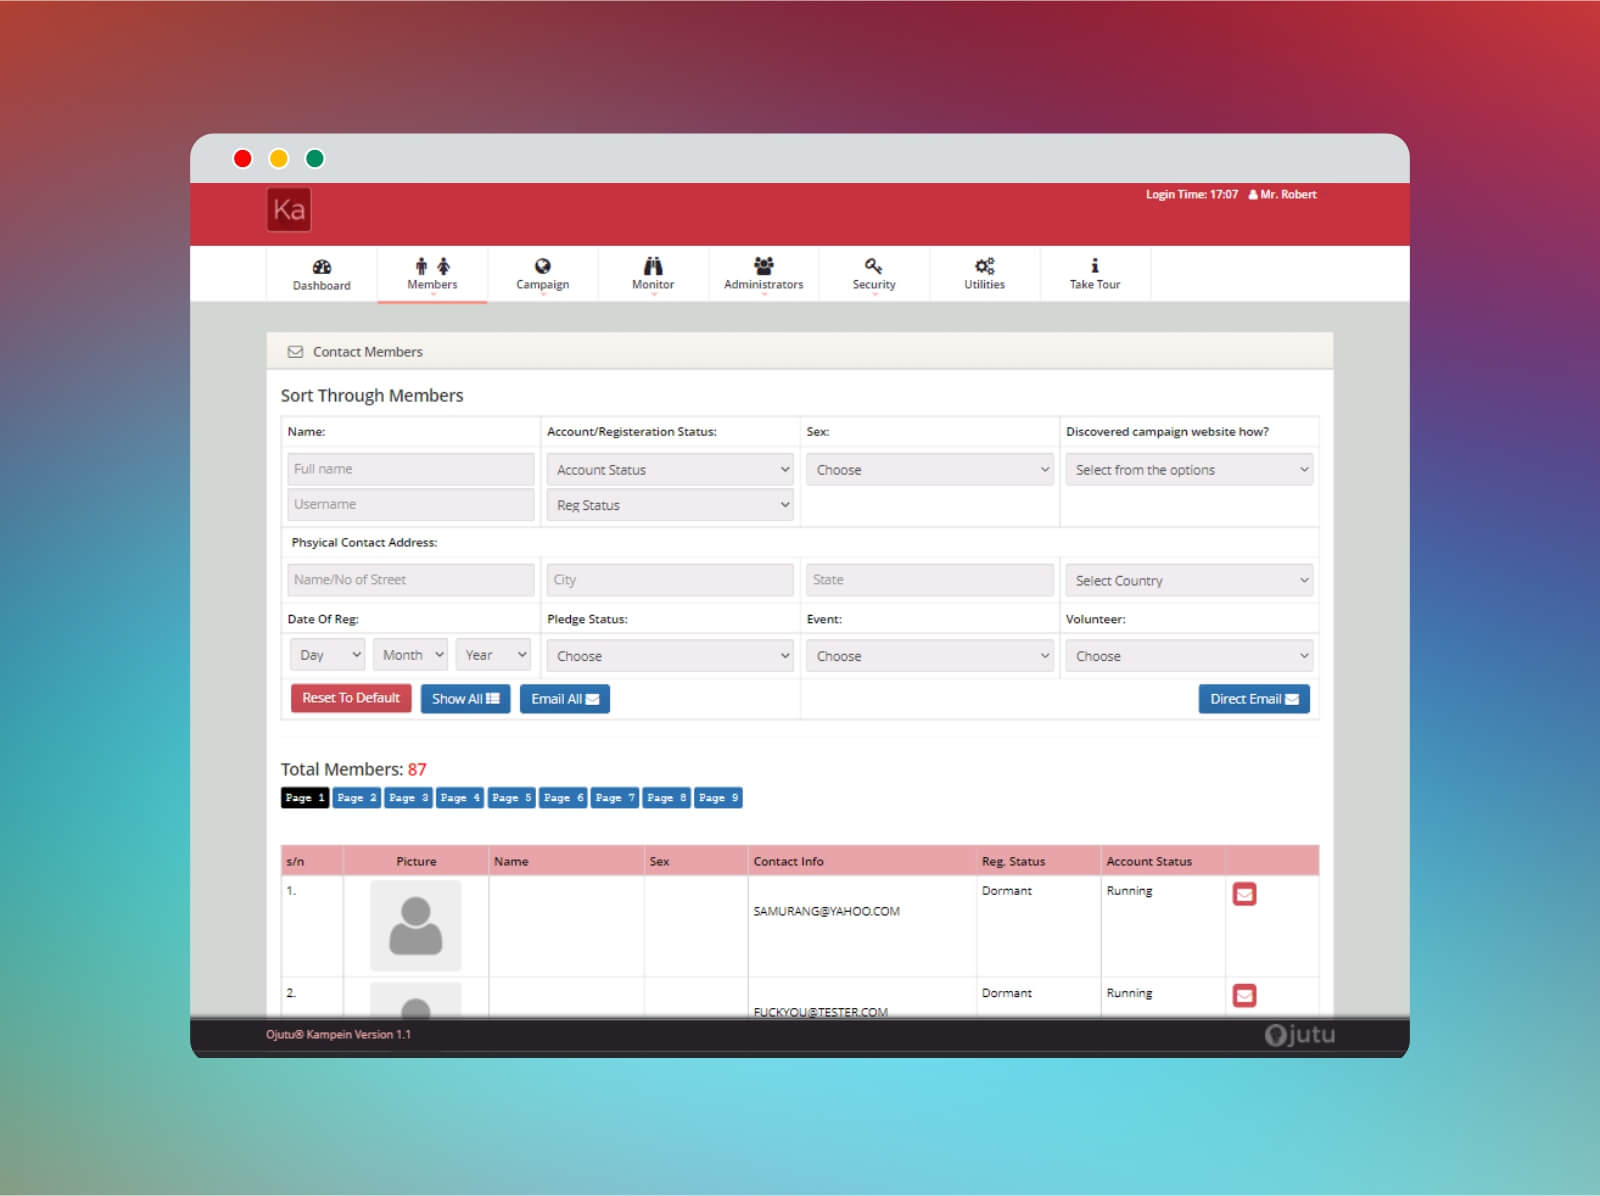The height and width of the screenshot is (1196, 1600).
Task: Click the State input field
Action: coord(930,580)
